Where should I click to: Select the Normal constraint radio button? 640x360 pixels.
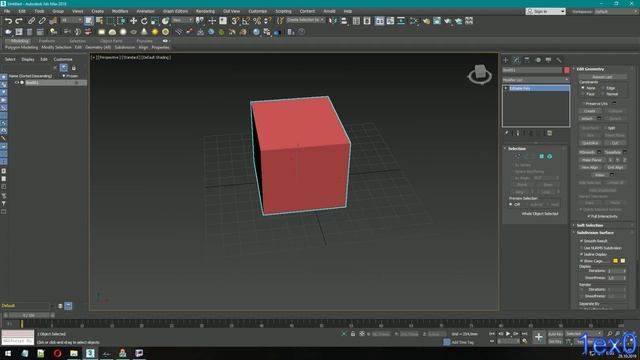(603, 94)
